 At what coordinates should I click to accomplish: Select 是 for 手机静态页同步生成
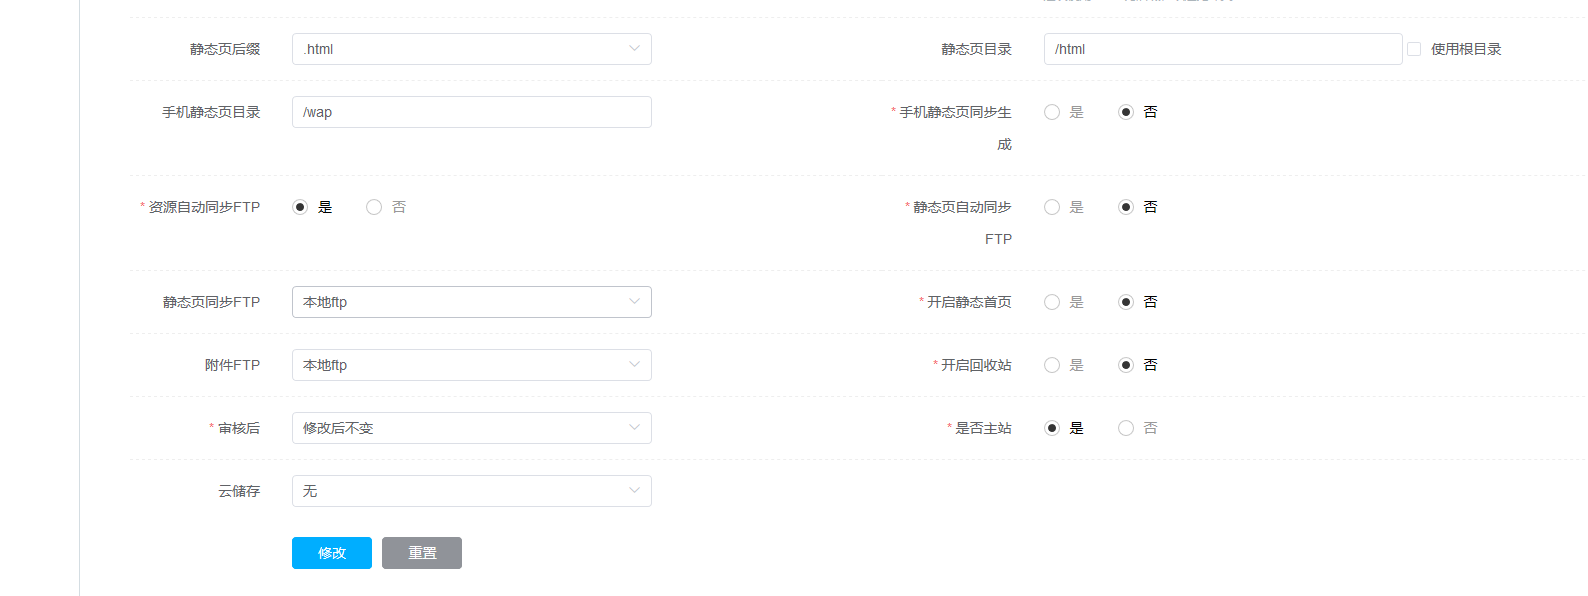tap(1052, 112)
